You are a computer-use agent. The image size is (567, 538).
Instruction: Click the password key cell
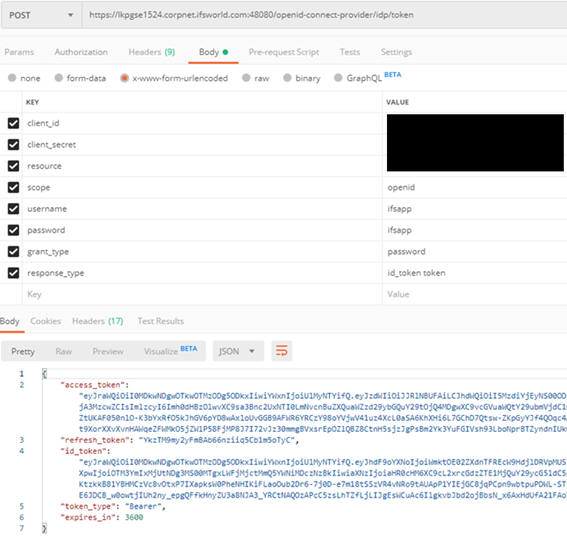click(x=202, y=230)
